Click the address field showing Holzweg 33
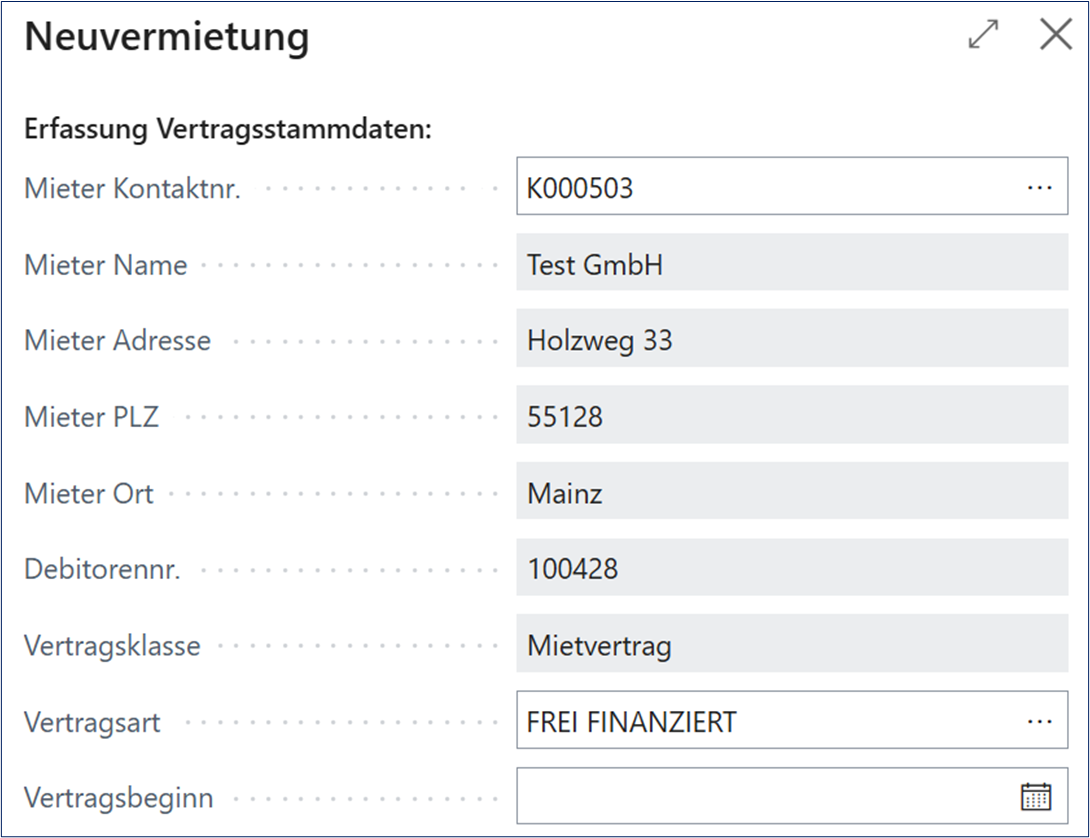 pos(700,340)
